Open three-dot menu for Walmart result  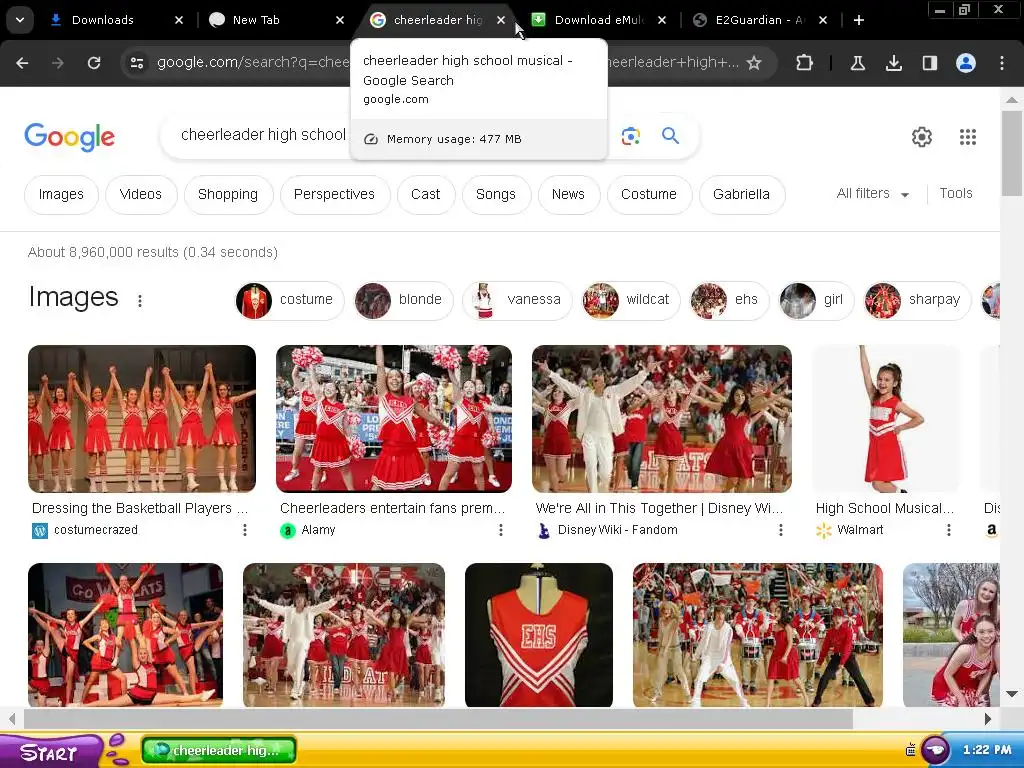coord(949,530)
